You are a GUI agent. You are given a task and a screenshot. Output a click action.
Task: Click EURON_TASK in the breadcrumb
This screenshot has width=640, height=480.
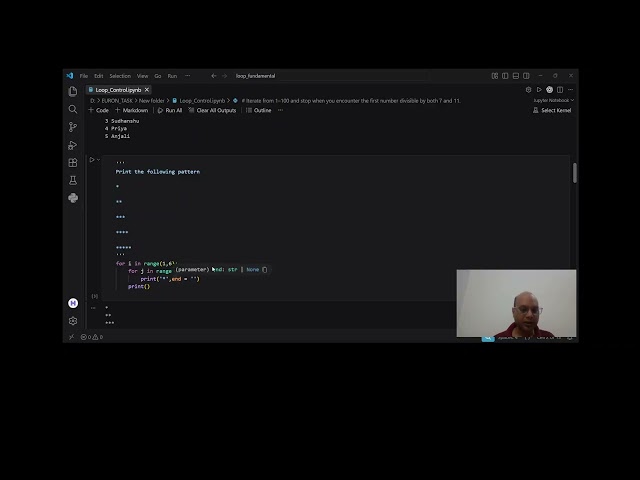117,100
